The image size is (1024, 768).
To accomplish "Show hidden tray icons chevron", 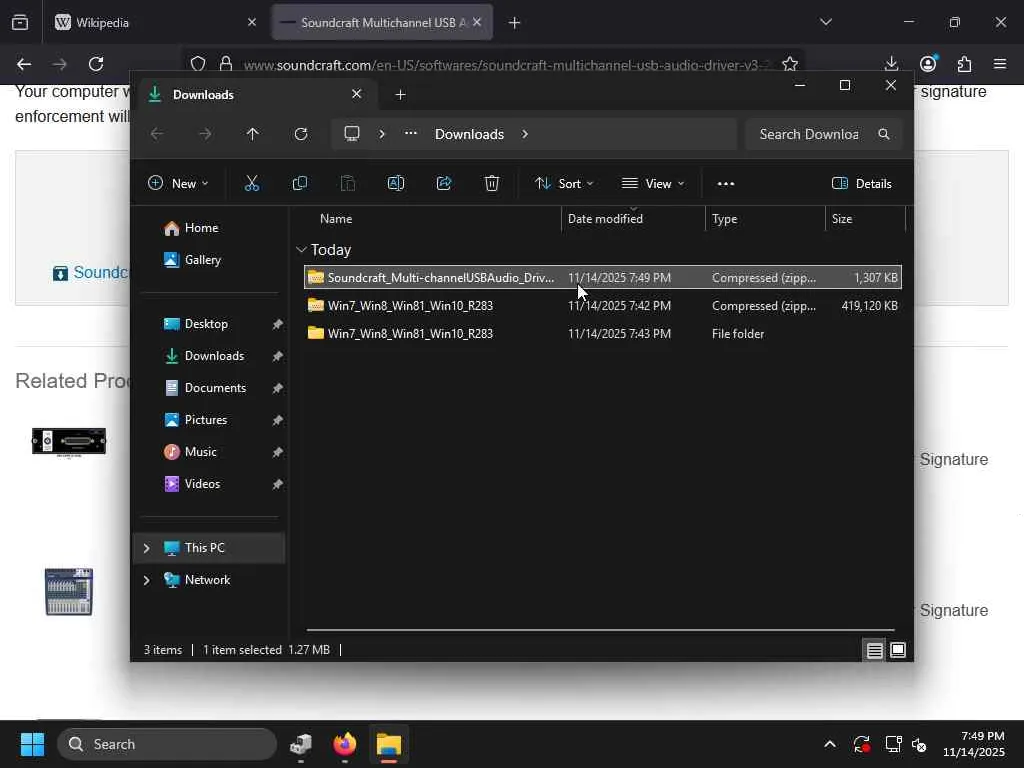I will click(829, 744).
